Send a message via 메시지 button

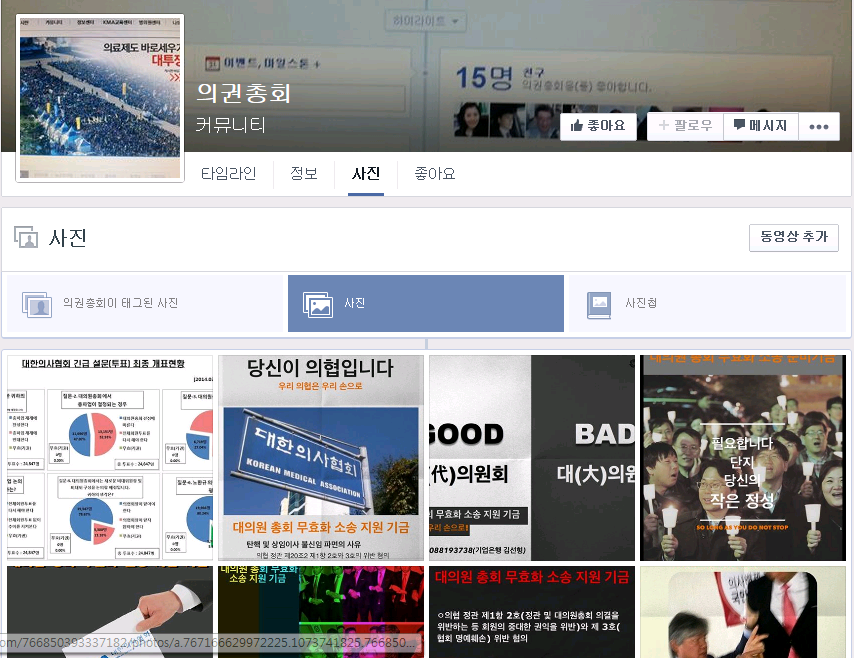(761, 126)
